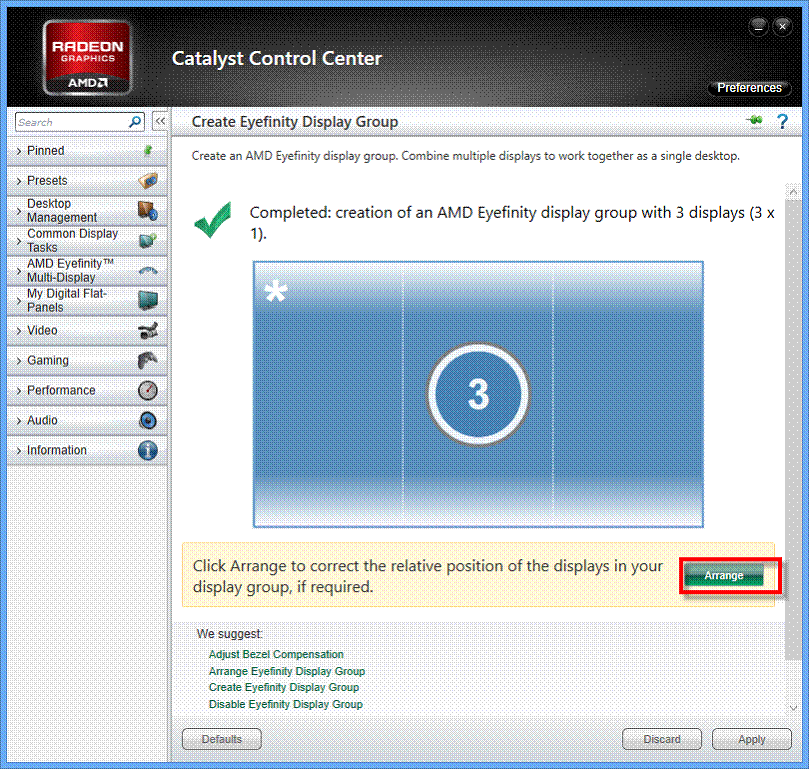Click the Apply button

tap(752, 739)
